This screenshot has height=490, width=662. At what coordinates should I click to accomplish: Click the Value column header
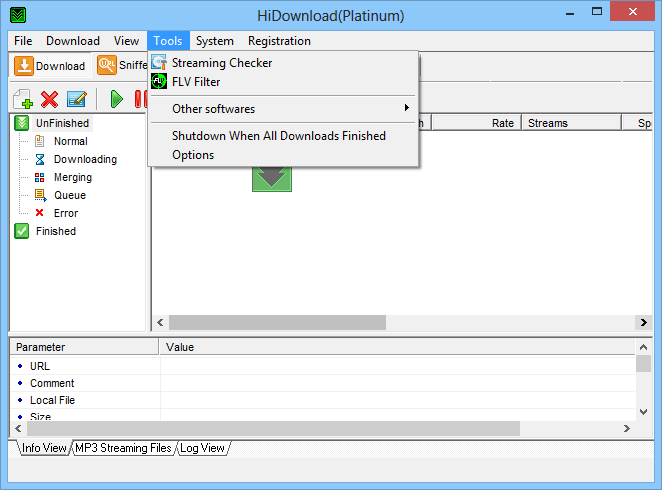pyautogui.click(x=397, y=347)
